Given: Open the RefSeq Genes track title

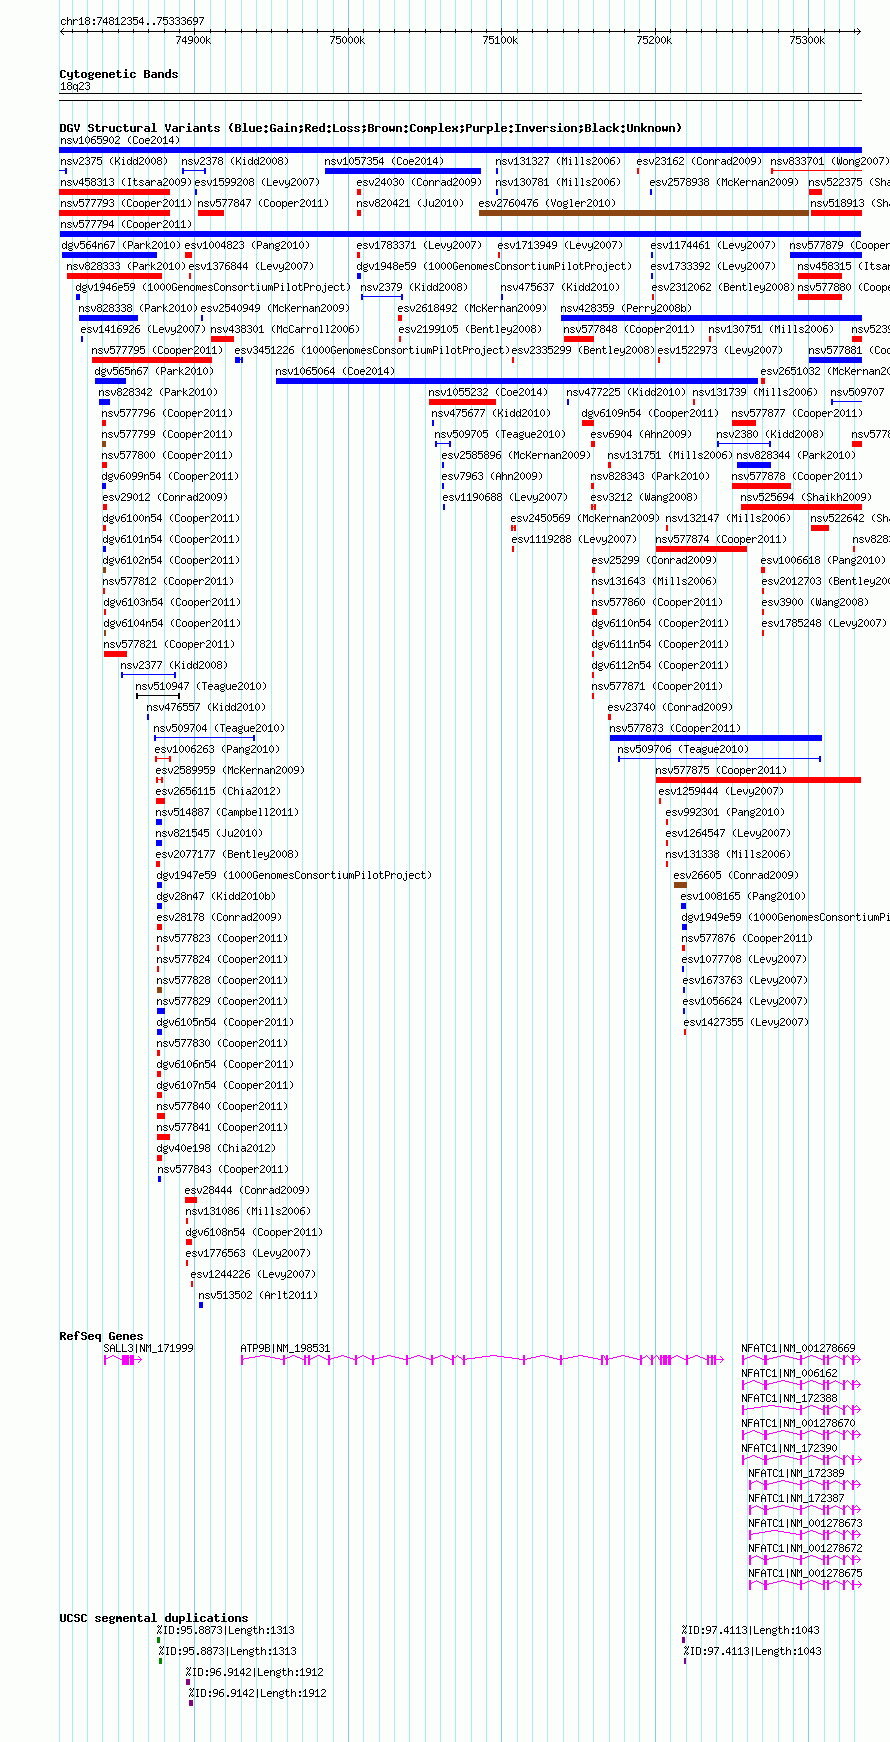Looking at the screenshot, I should (101, 1336).
